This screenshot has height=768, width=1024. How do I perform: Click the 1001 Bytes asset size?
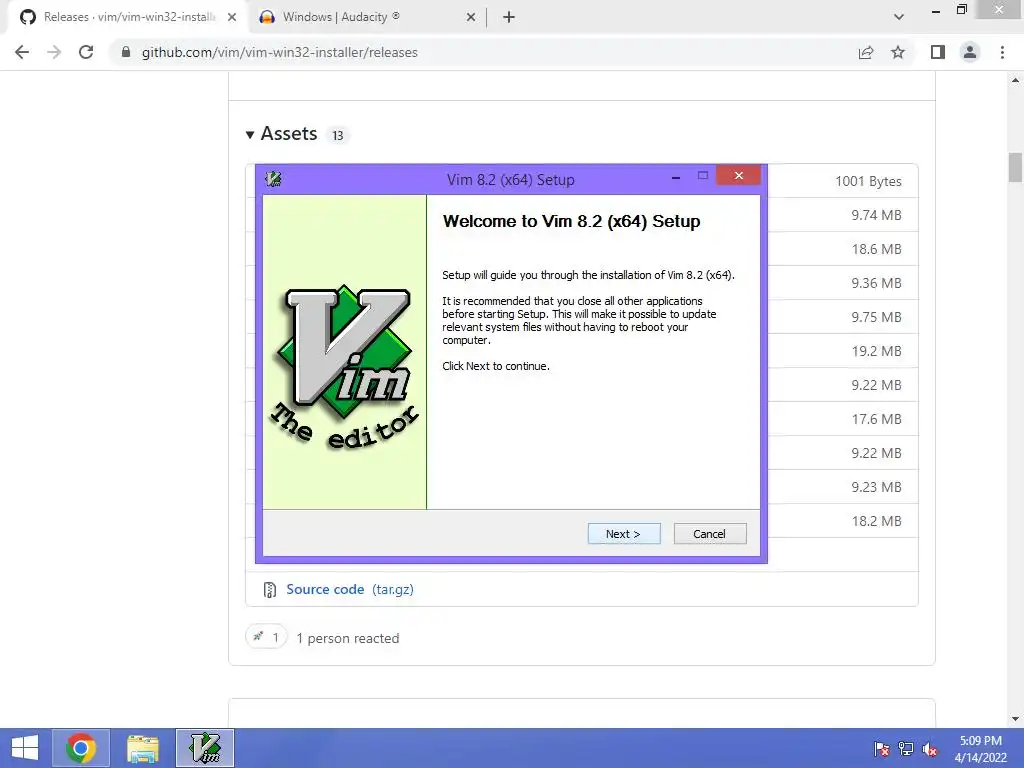click(x=868, y=182)
